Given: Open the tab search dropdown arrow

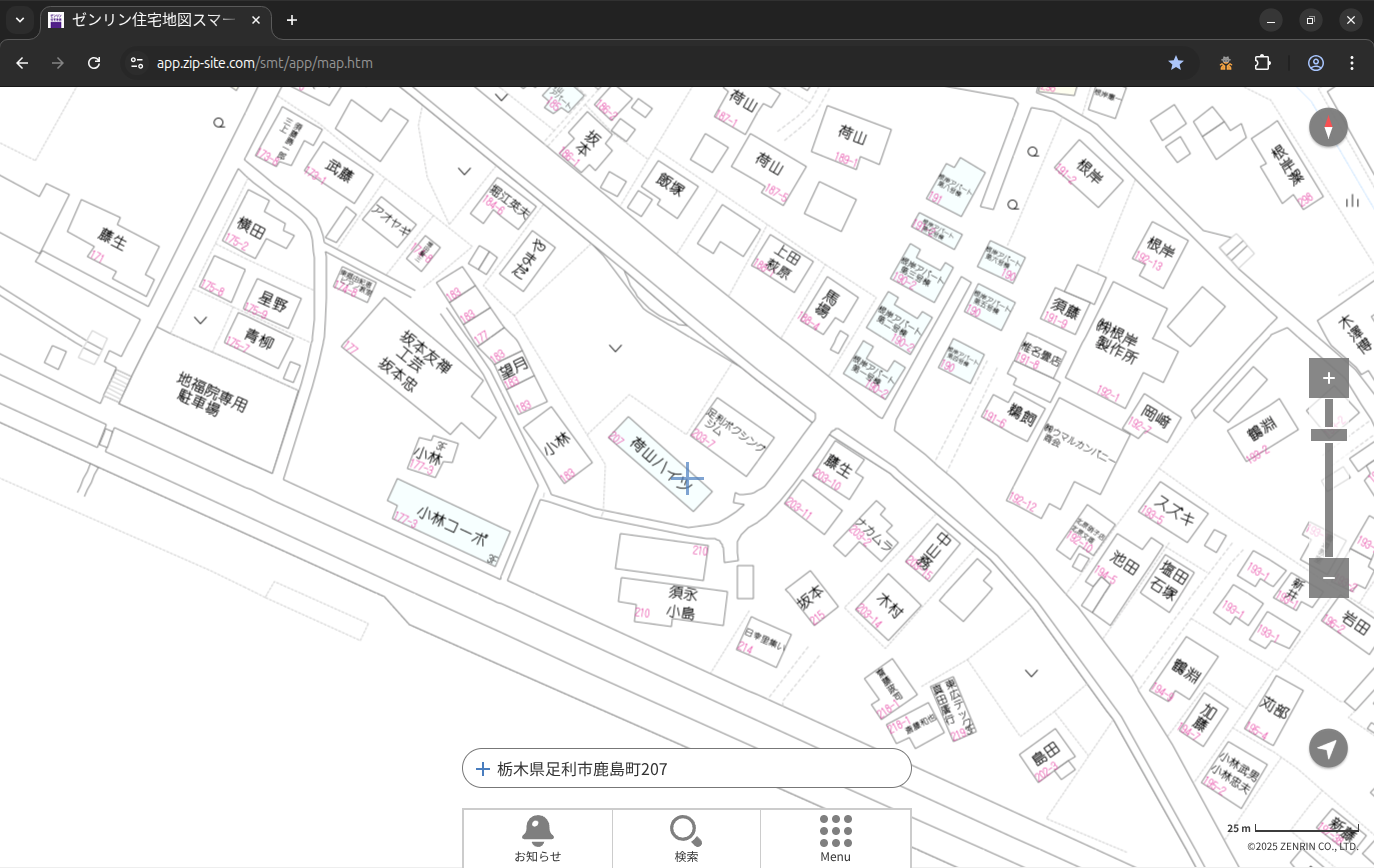Looking at the screenshot, I should [19, 20].
